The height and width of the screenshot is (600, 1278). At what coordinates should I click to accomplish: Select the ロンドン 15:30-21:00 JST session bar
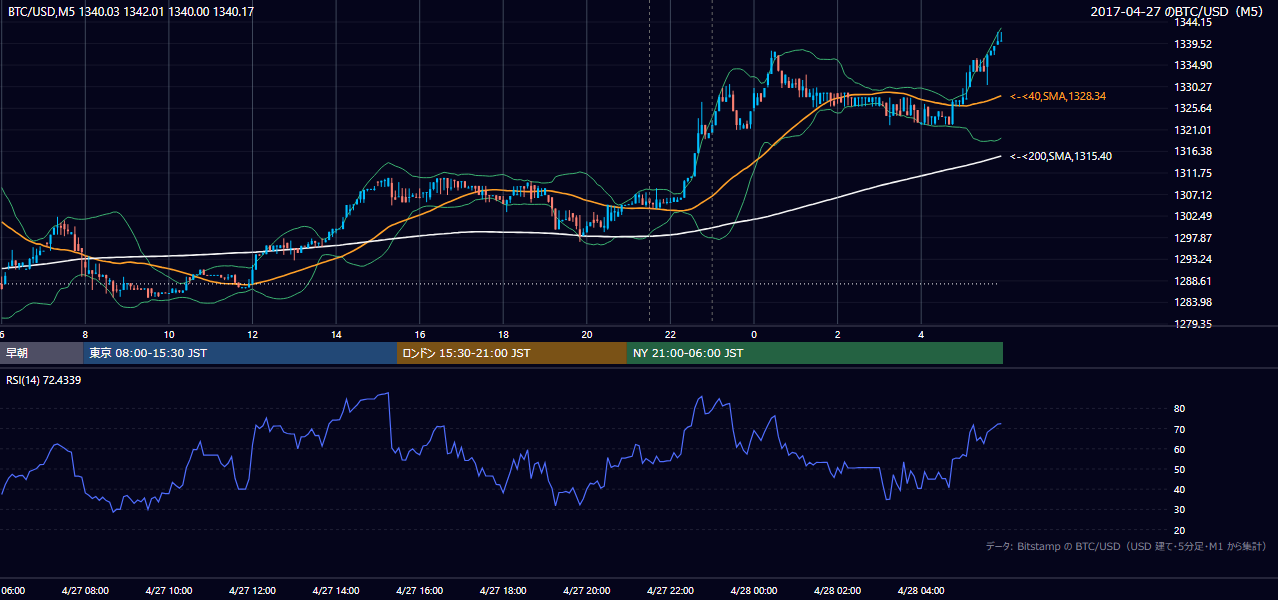(x=512, y=353)
